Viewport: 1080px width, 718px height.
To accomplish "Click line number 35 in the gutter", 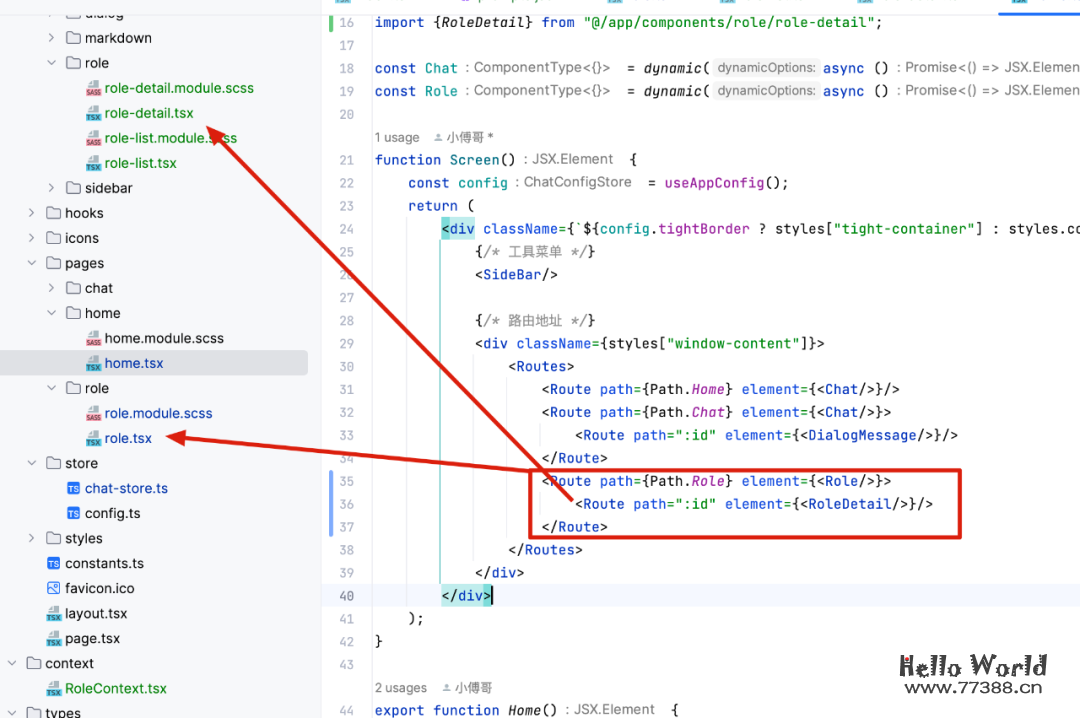I will 346,481.
